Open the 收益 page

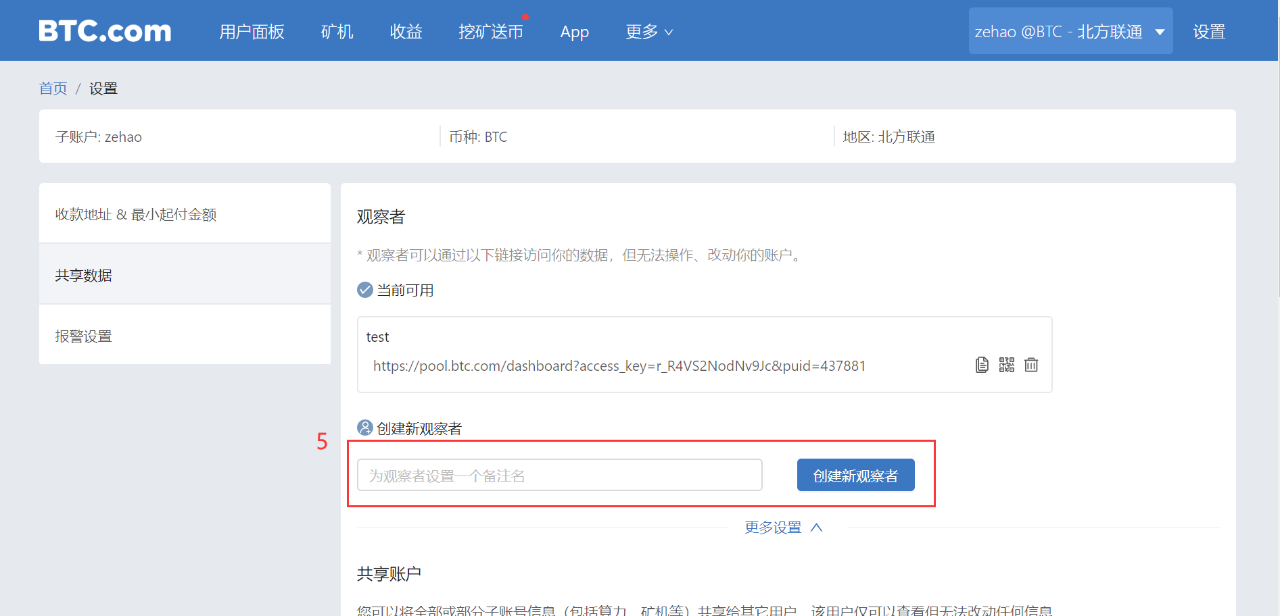coord(406,31)
